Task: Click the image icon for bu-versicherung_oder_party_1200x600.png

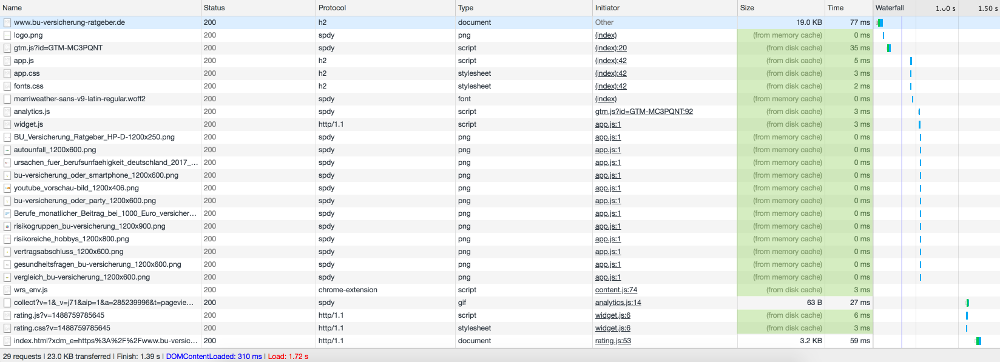Action: (x=7, y=201)
